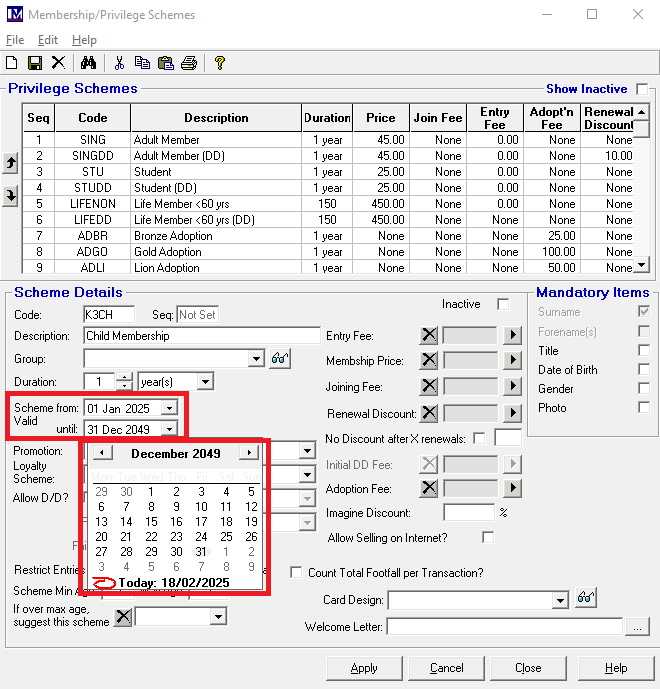
Task: Click scroll-up arrow of schemes table
Action: click(642, 112)
